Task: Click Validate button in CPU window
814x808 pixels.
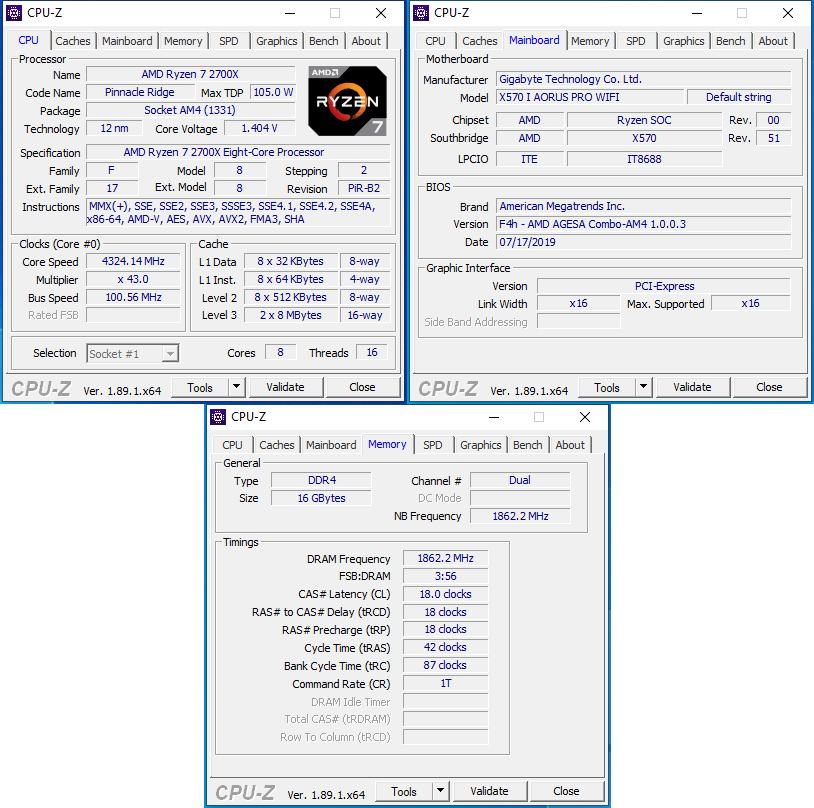Action: pyautogui.click(x=285, y=387)
